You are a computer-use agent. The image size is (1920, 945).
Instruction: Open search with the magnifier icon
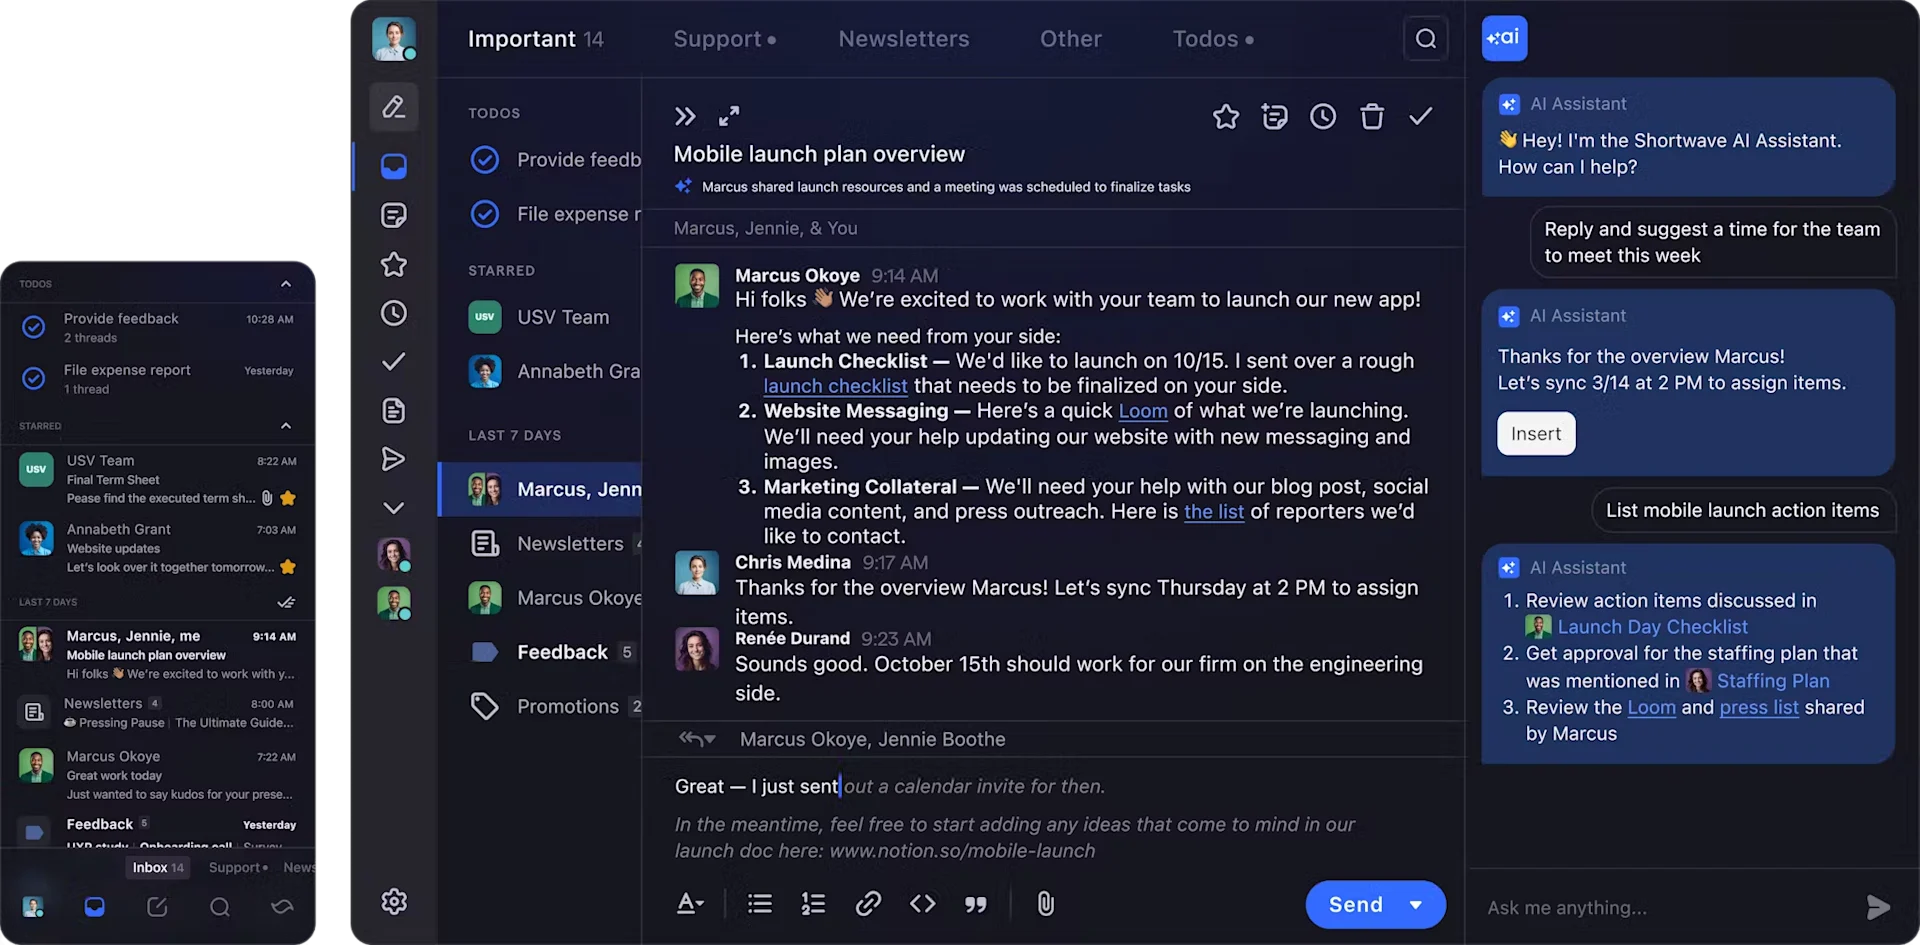[1424, 38]
